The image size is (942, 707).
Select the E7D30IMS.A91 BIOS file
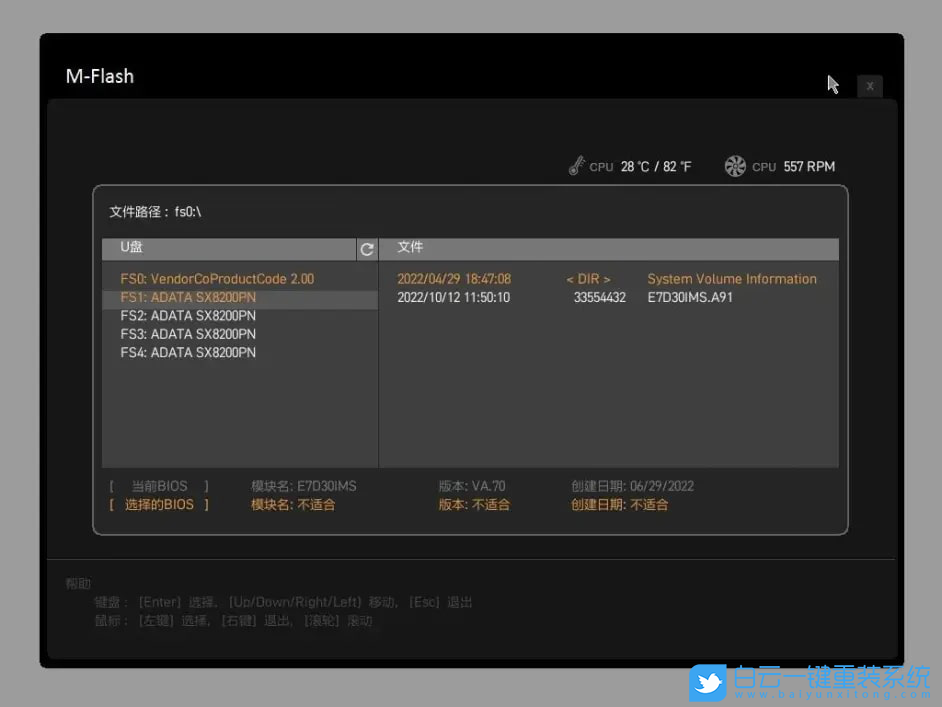(690, 297)
